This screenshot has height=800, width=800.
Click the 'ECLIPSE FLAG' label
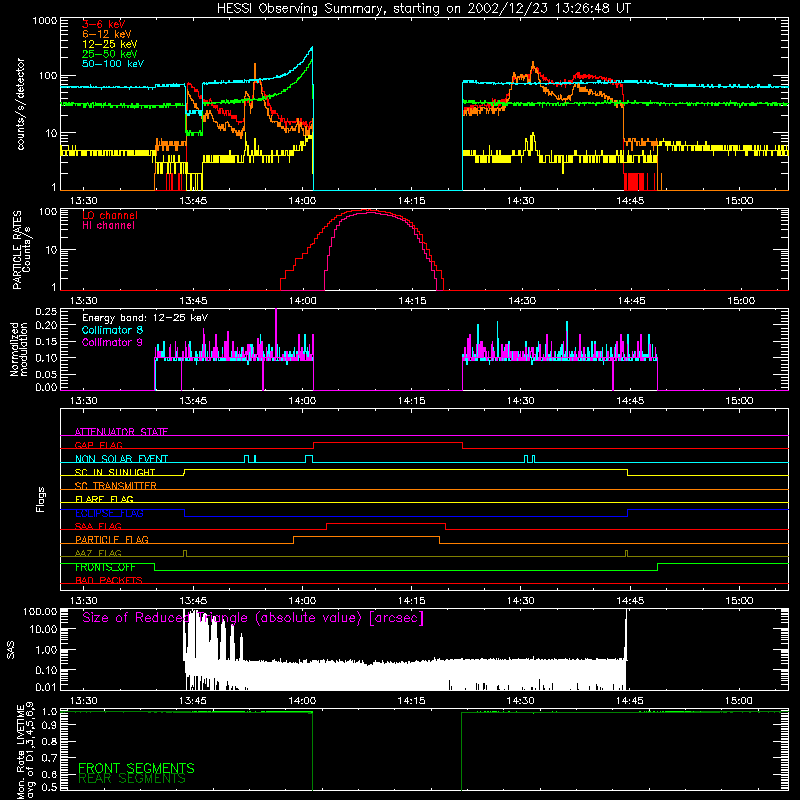tap(109, 513)
